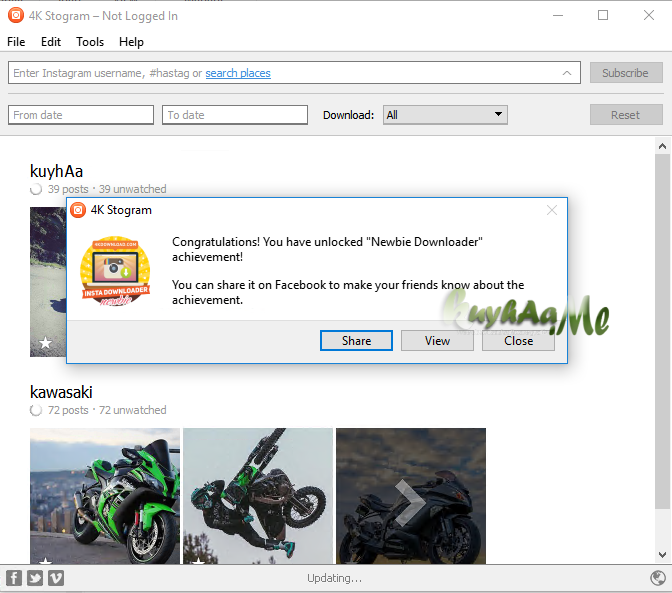Click the scrollbar up arrow
Image resolution: width=672 pixels, height=593 pixels.
click(662, 147)
